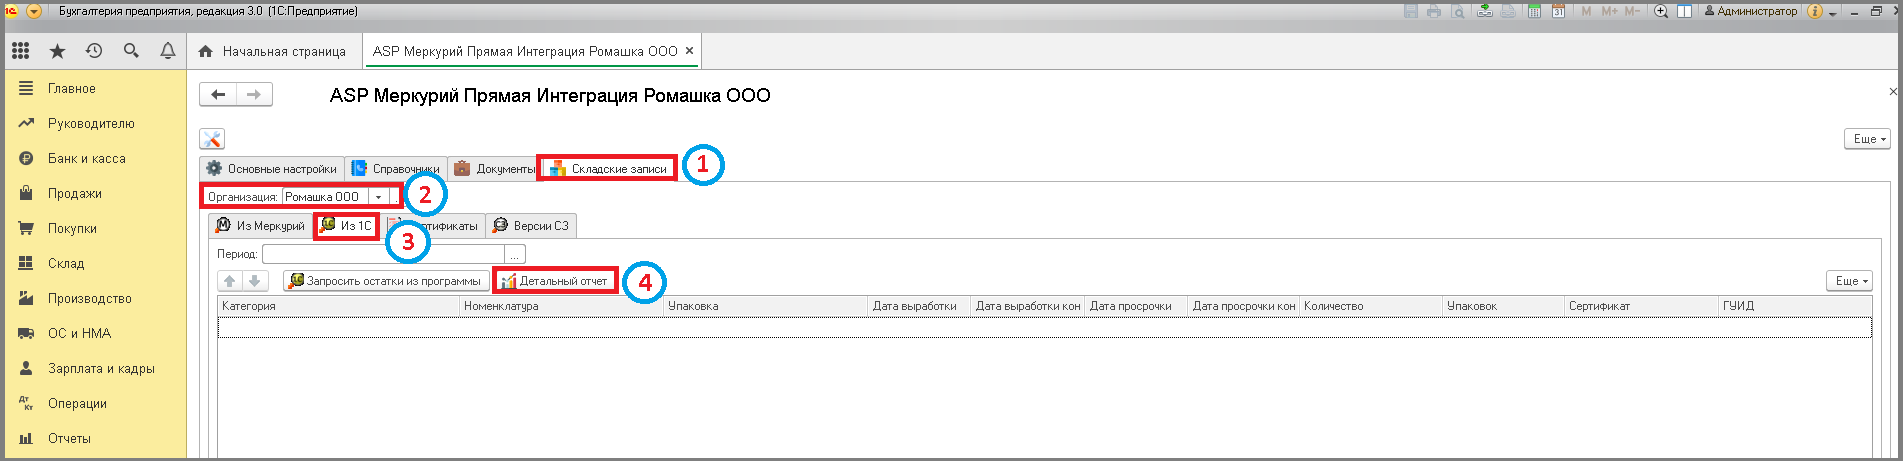Go forward with the right arrow
The width and height of the screenshot is (1903, 461).
(254, 95)
